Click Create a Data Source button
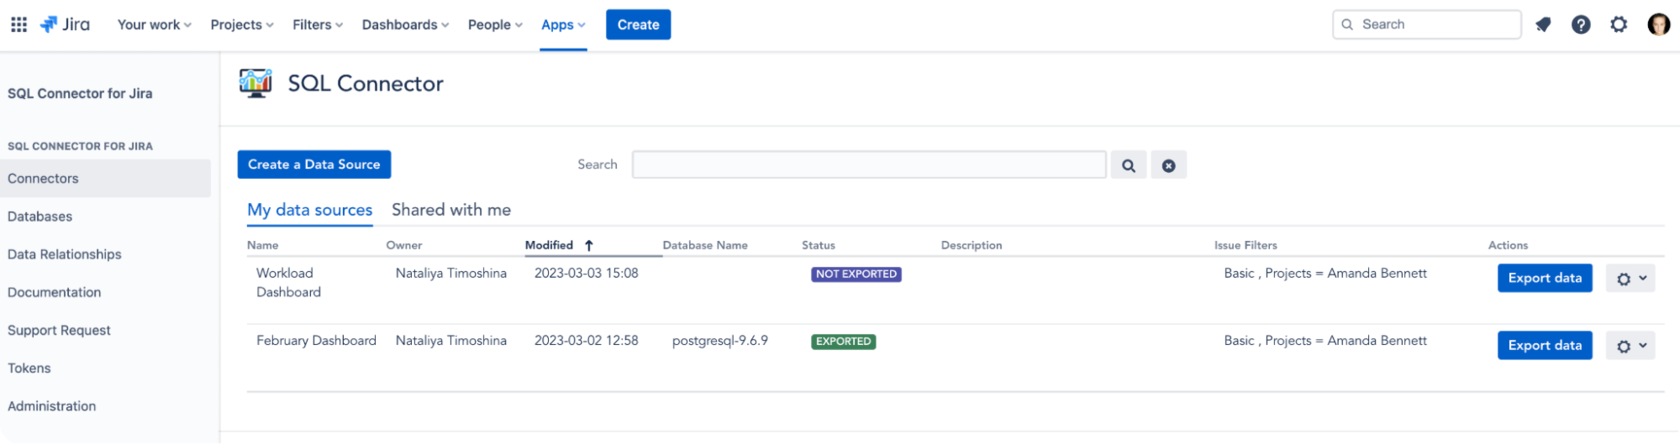The width and height of the screenshot is (1680, 444). pos(314,165)
